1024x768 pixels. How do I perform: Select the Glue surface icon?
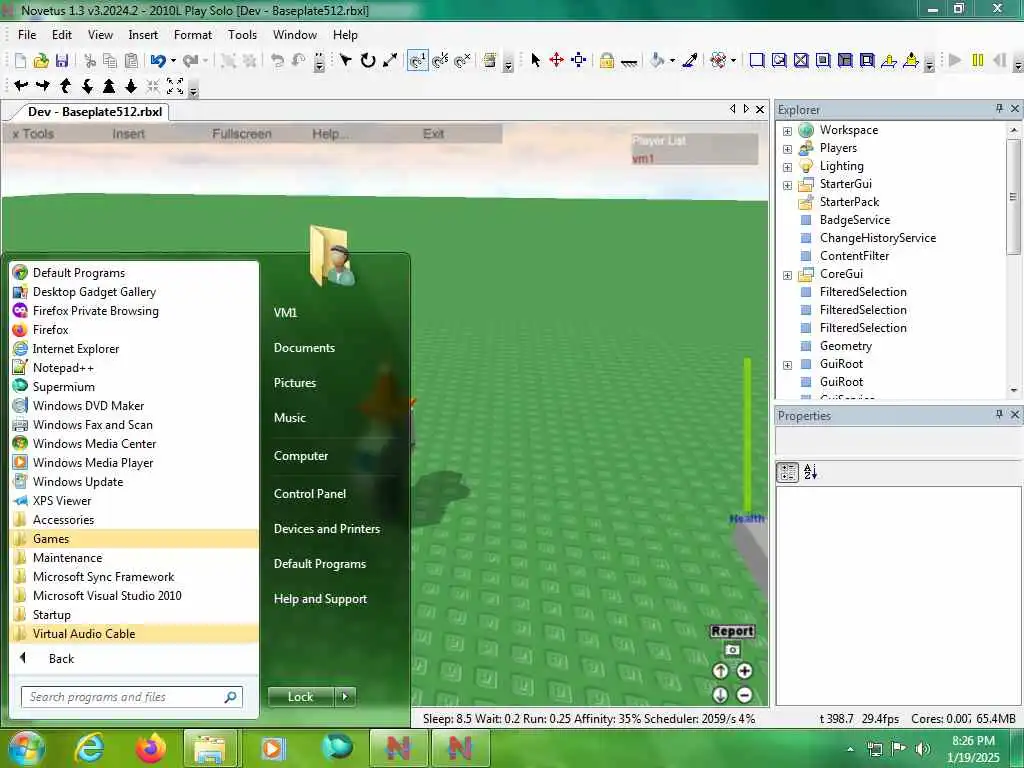779,61
